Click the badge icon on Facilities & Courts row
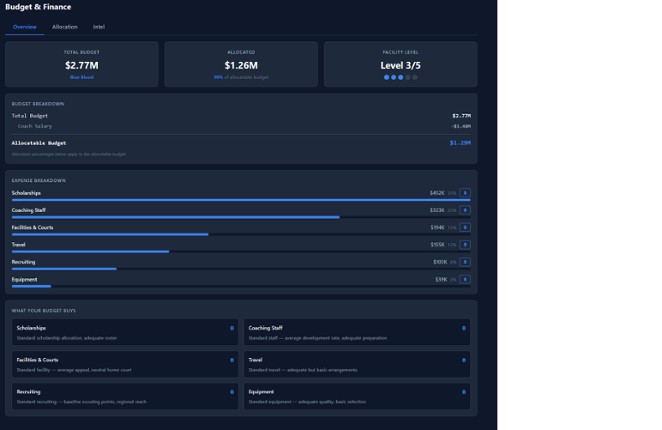Image resolution: width=662 pixels, height=430 pixels. (x=465, y=227)
